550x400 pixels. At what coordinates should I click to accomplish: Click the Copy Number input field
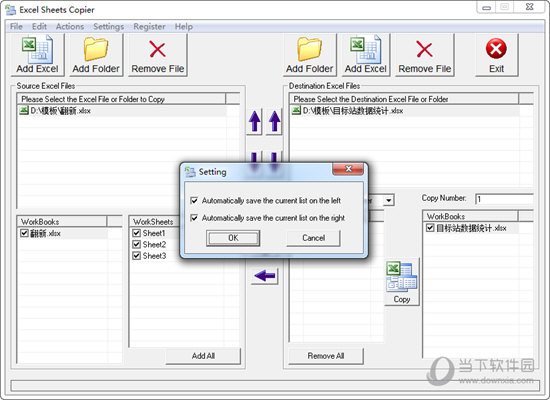coord(504,199)
